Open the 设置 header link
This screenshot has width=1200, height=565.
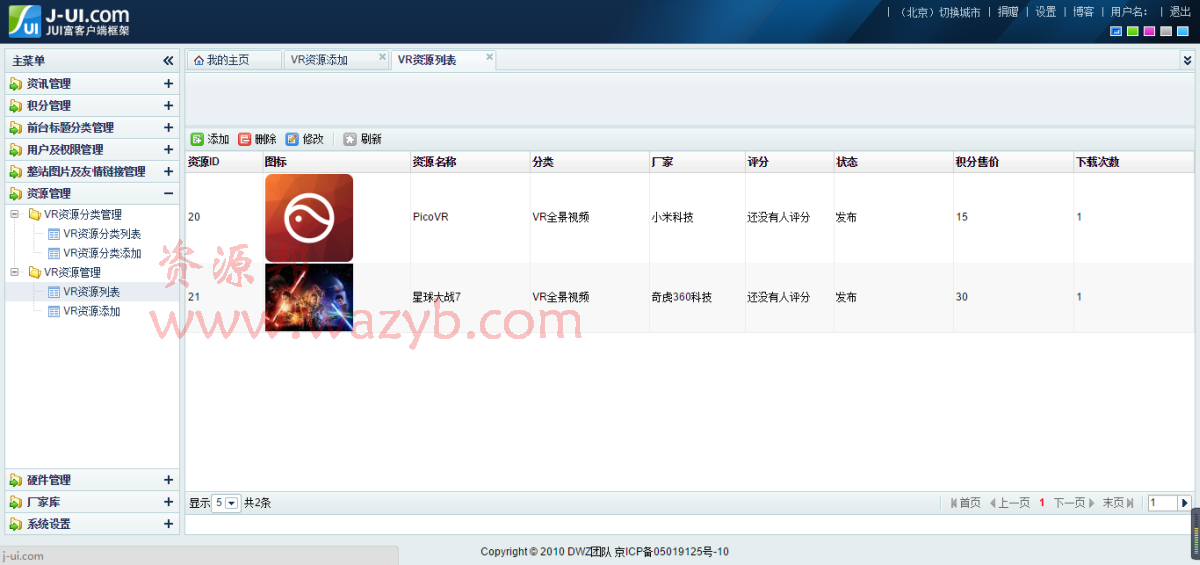pos(1045,12)
